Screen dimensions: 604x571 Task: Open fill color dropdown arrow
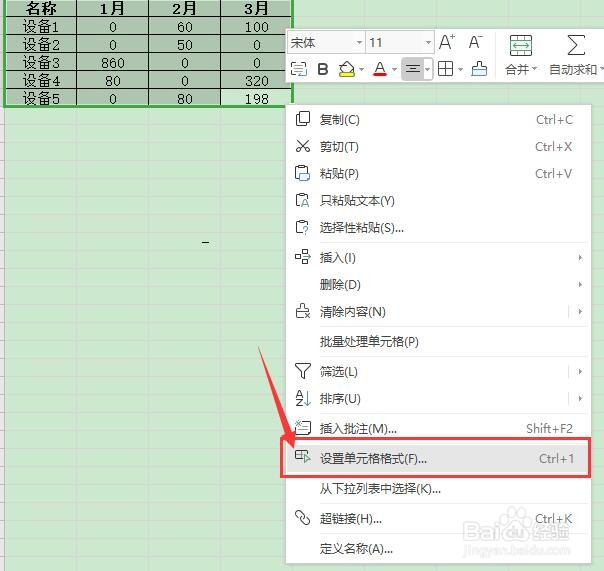(x=361, y=70)
